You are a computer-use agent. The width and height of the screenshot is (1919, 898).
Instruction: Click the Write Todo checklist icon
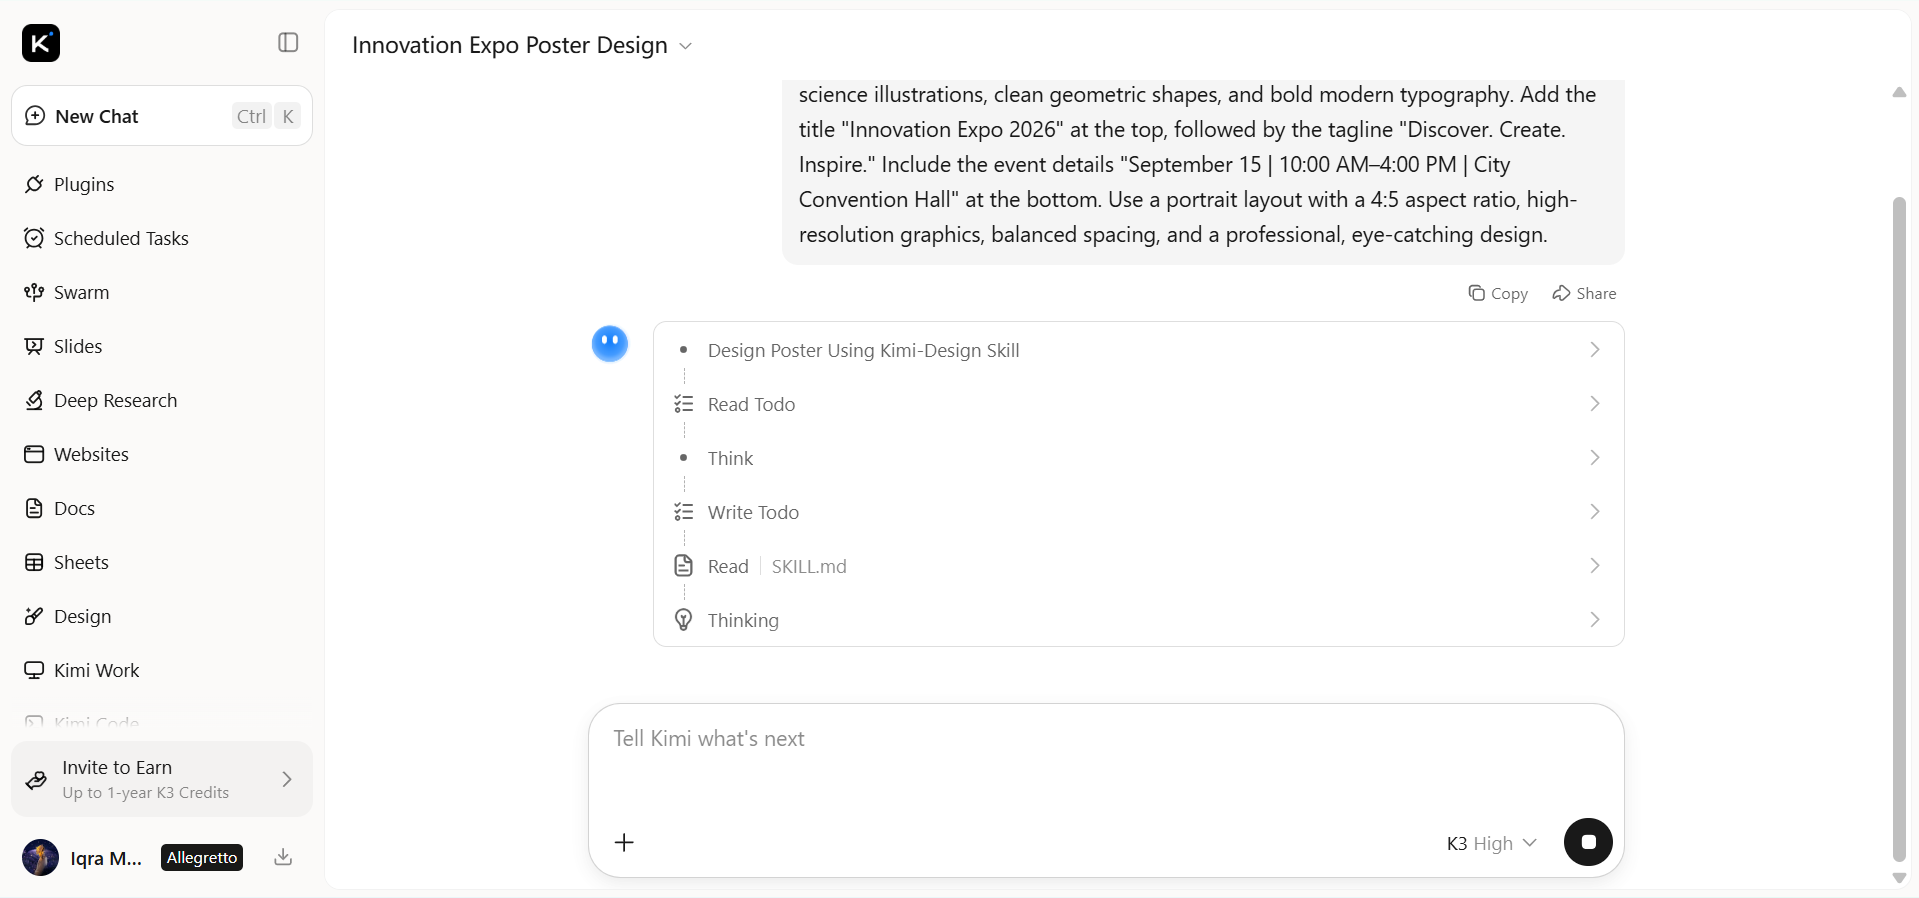click(x=684, y=512)
